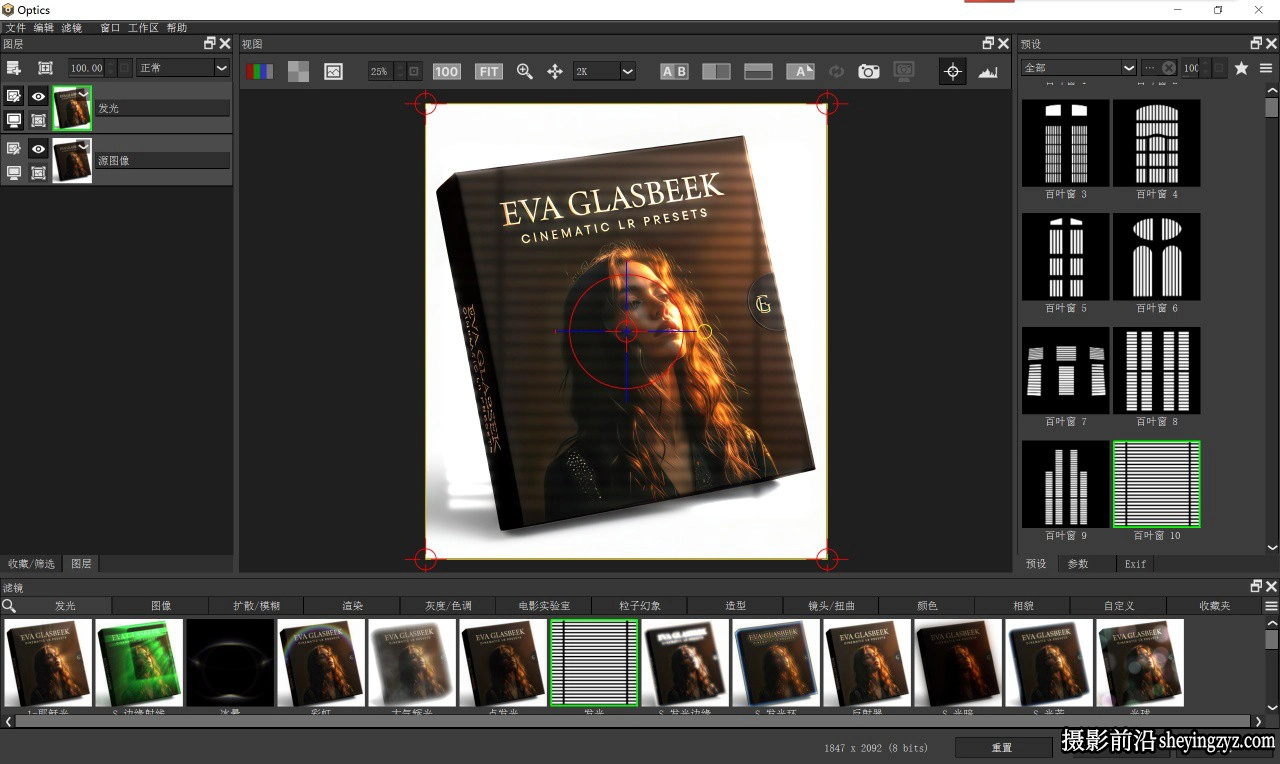Select the 发光 layer thumbnail
Image resolution: width=1280 pixels, height=764 pixels.
[x=71, y=108]
